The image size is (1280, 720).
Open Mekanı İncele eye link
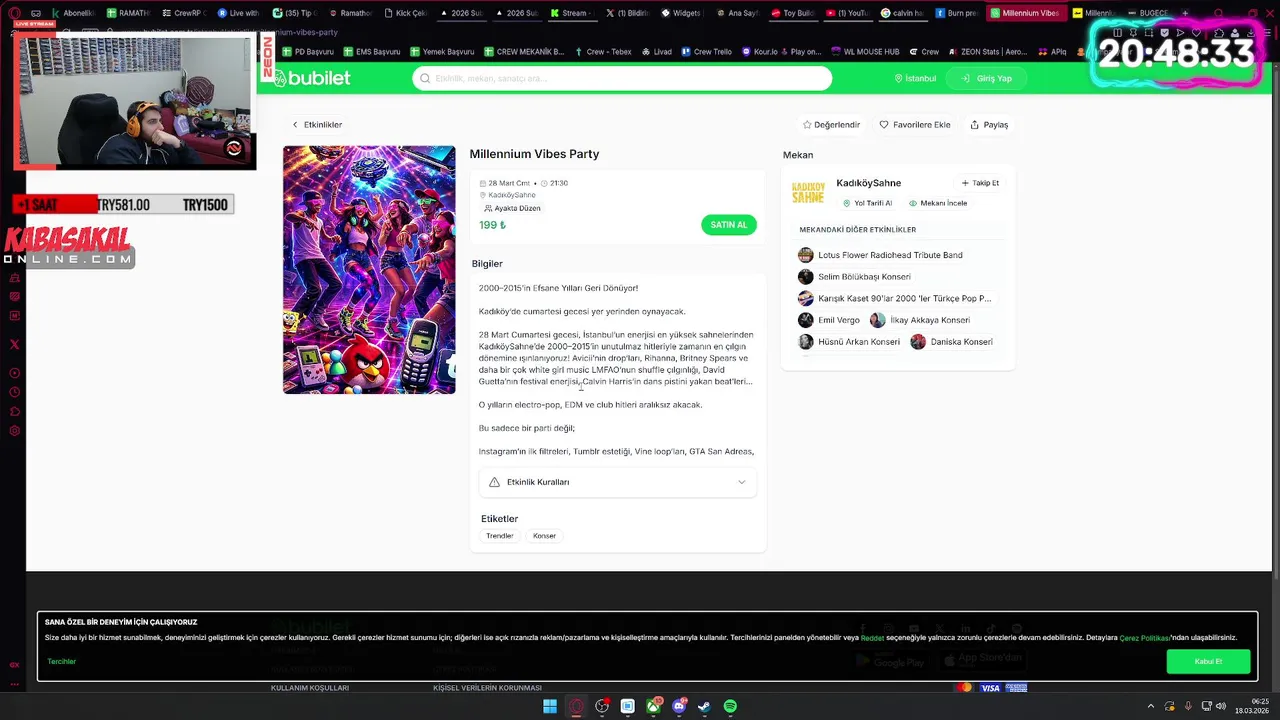point(938,203)
